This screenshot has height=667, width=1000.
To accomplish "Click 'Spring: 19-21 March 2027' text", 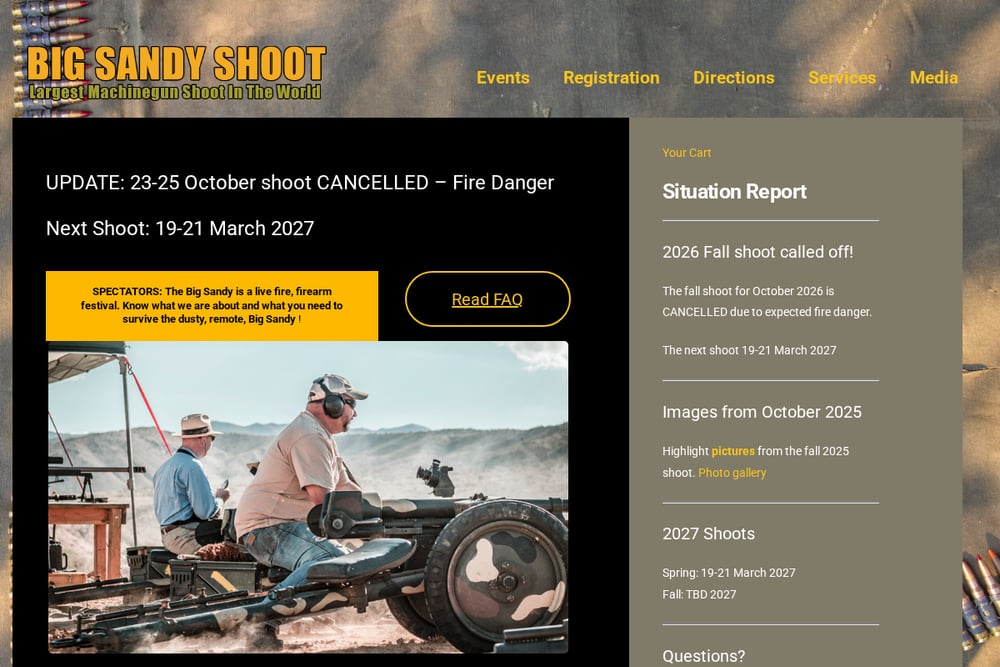I will click(x=728, y=573).
